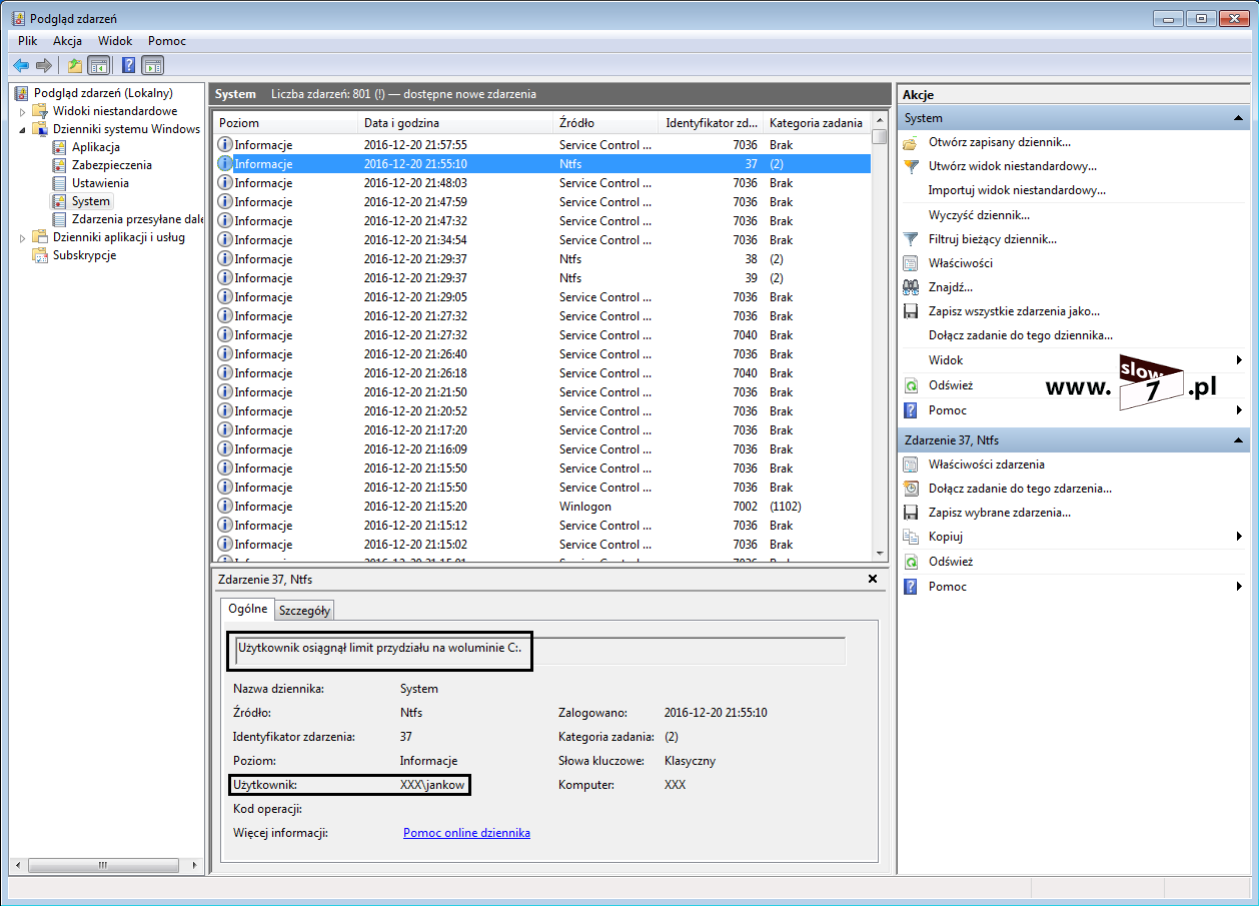Open the Subskrypcje node

pyautogui.click(x=84, y=255)
